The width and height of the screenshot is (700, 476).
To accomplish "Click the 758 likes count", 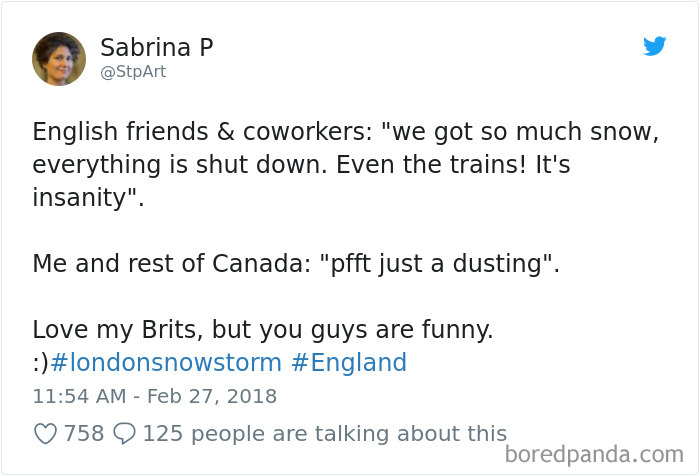I will [x=84, y=434].
